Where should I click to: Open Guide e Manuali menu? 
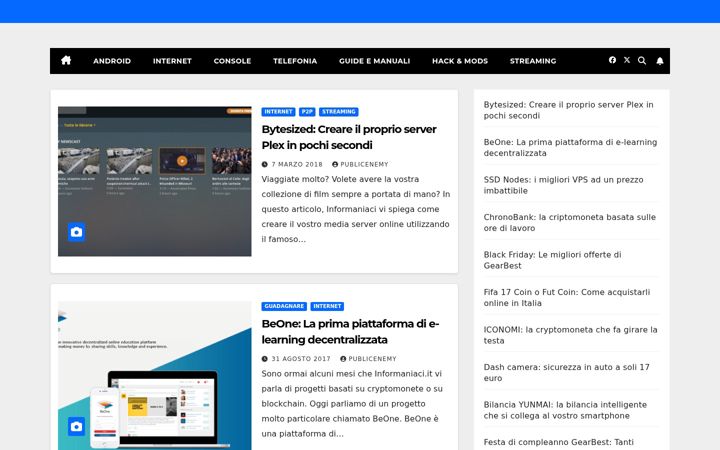pos(375,61)
